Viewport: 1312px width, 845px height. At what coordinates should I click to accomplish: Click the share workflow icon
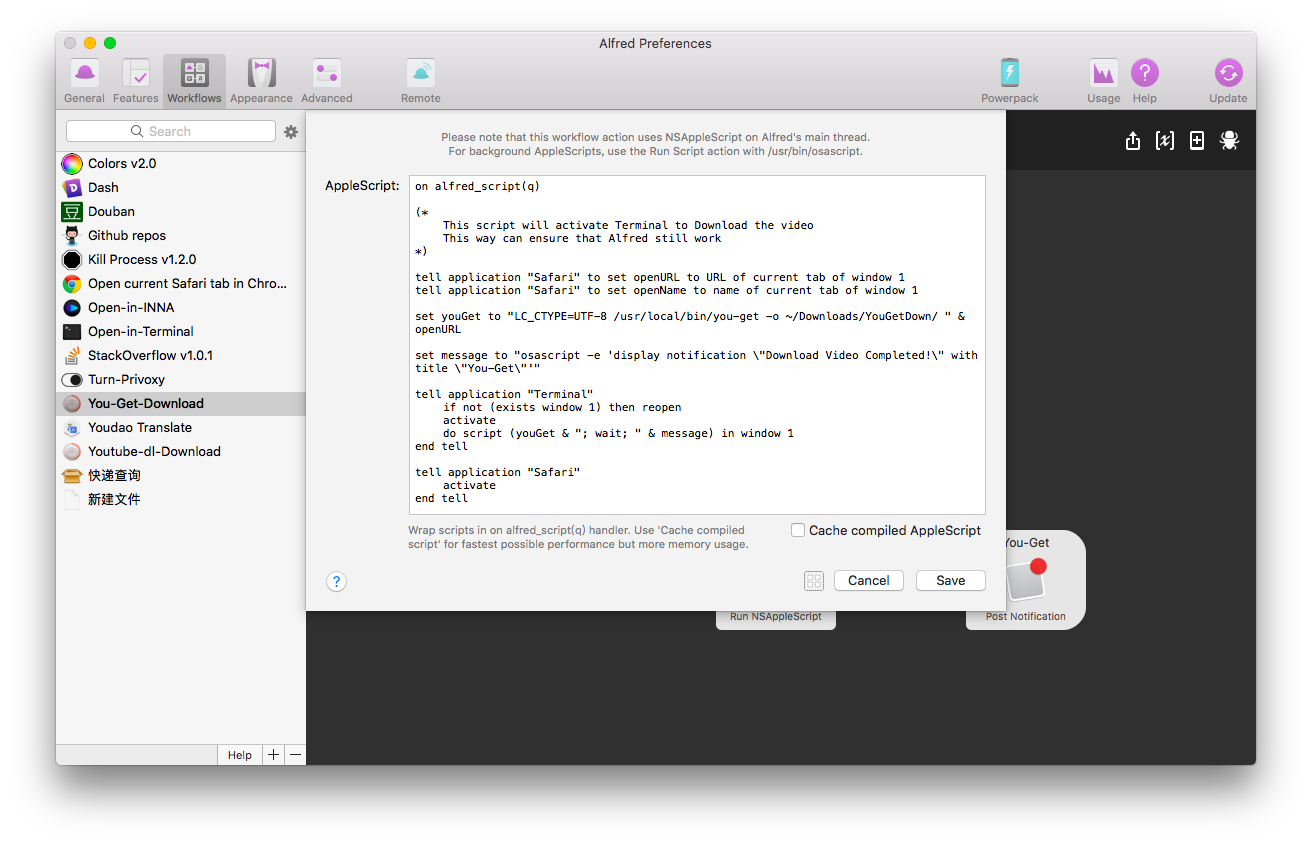point(1133,141)
